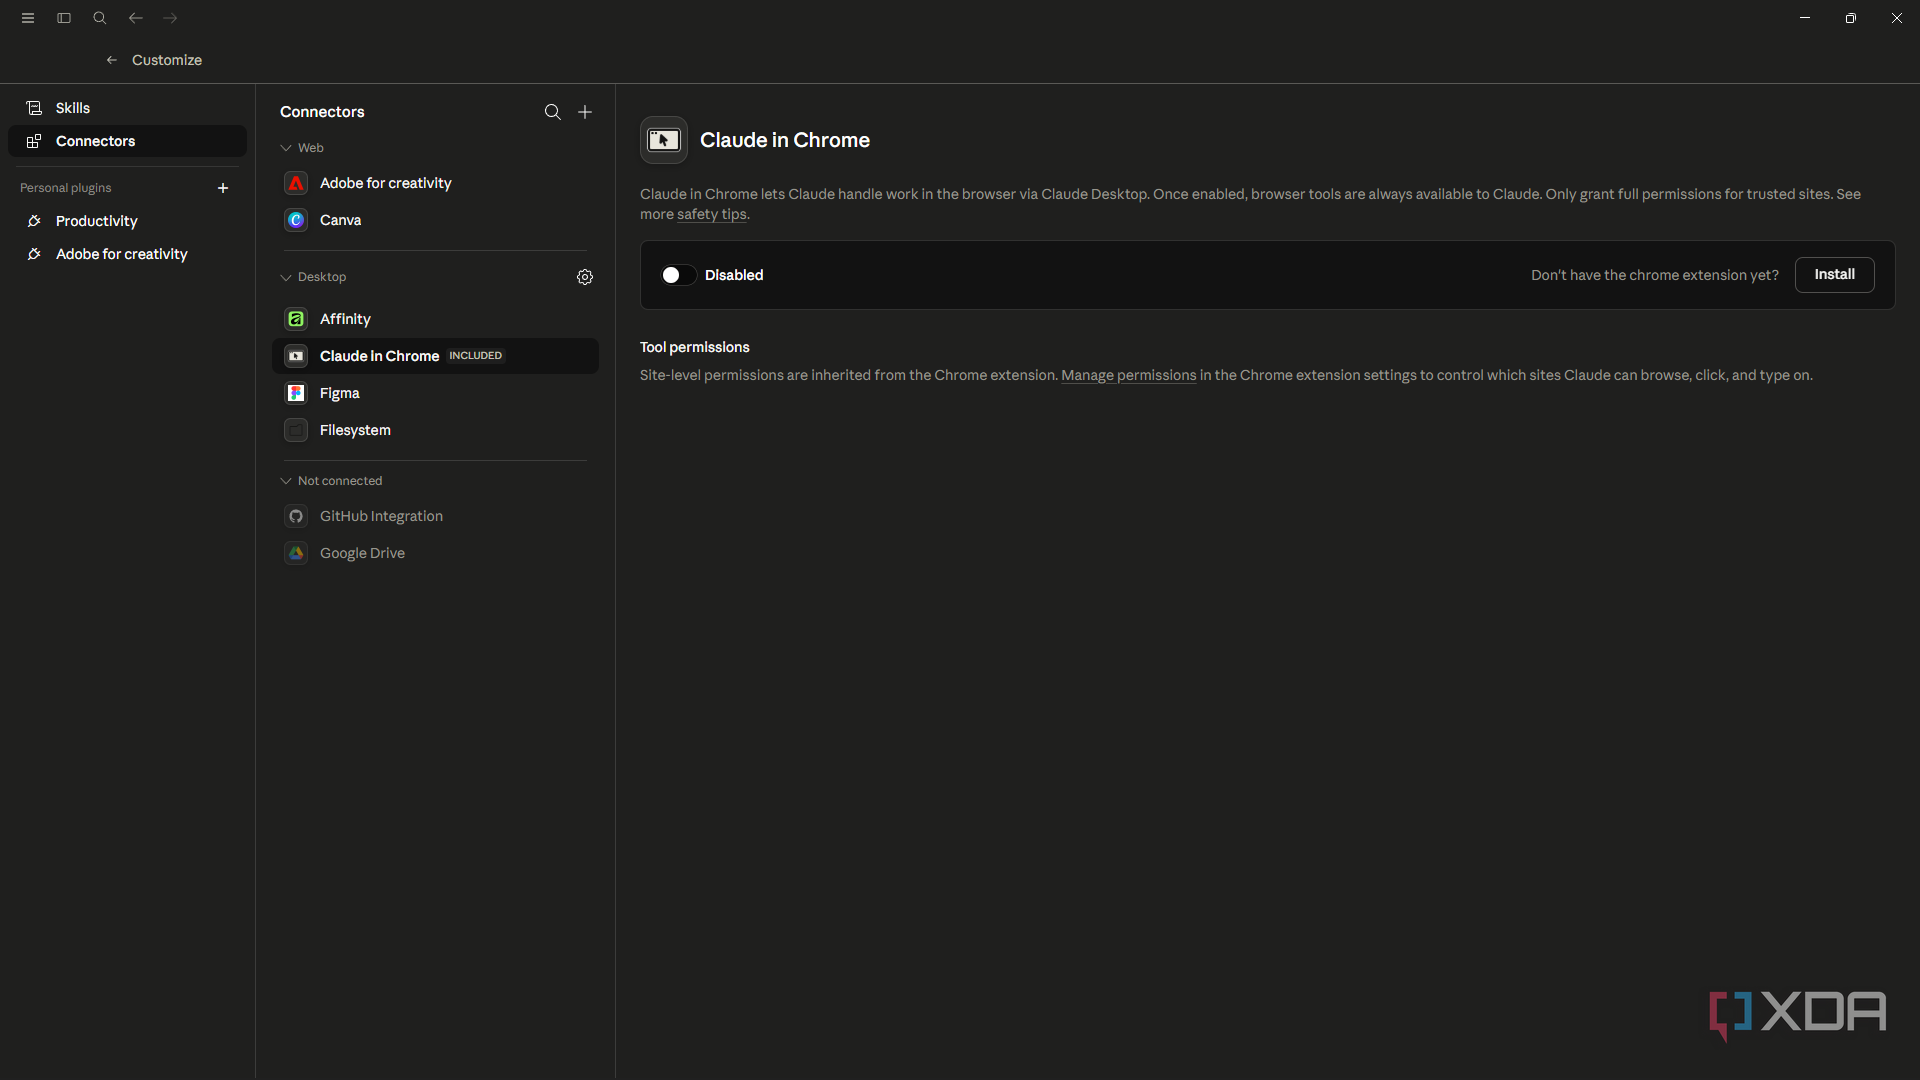Close the application window
This screenshot has height=1080, width=1920.
click(1897, 18)
